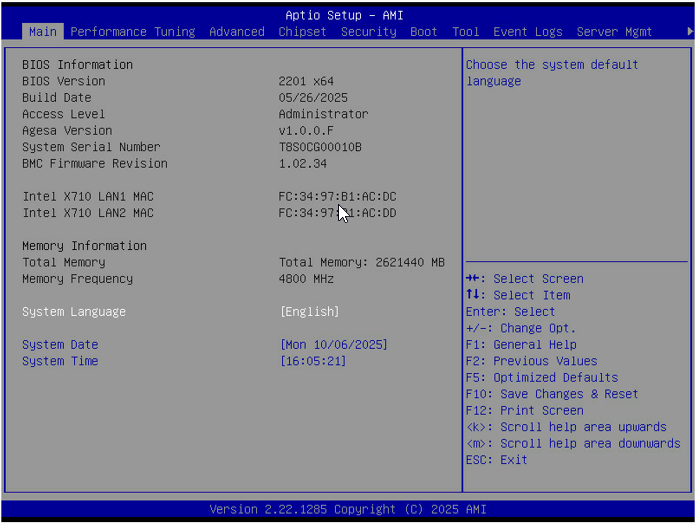The height and width of the screenshot is (528, 697).
Task: Click the right arrow after Server Mgmt
Action: click(689, 32)
